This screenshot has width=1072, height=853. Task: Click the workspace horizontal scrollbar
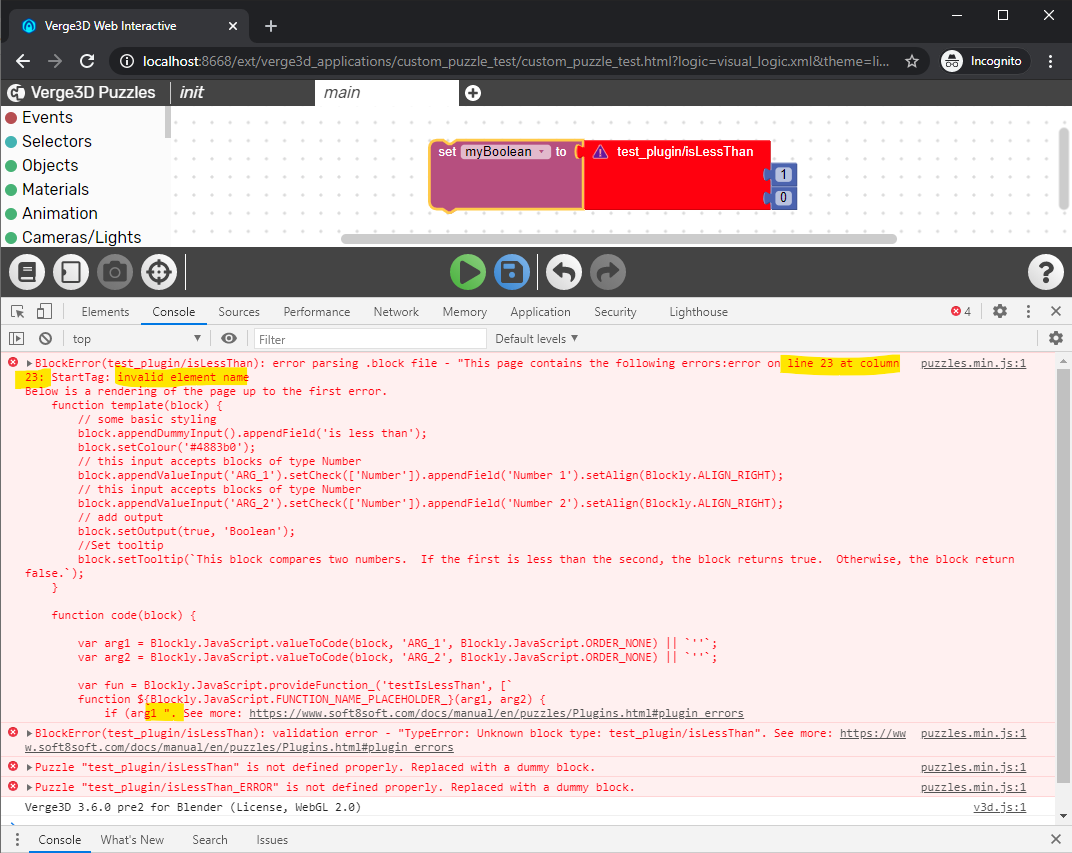619,239
